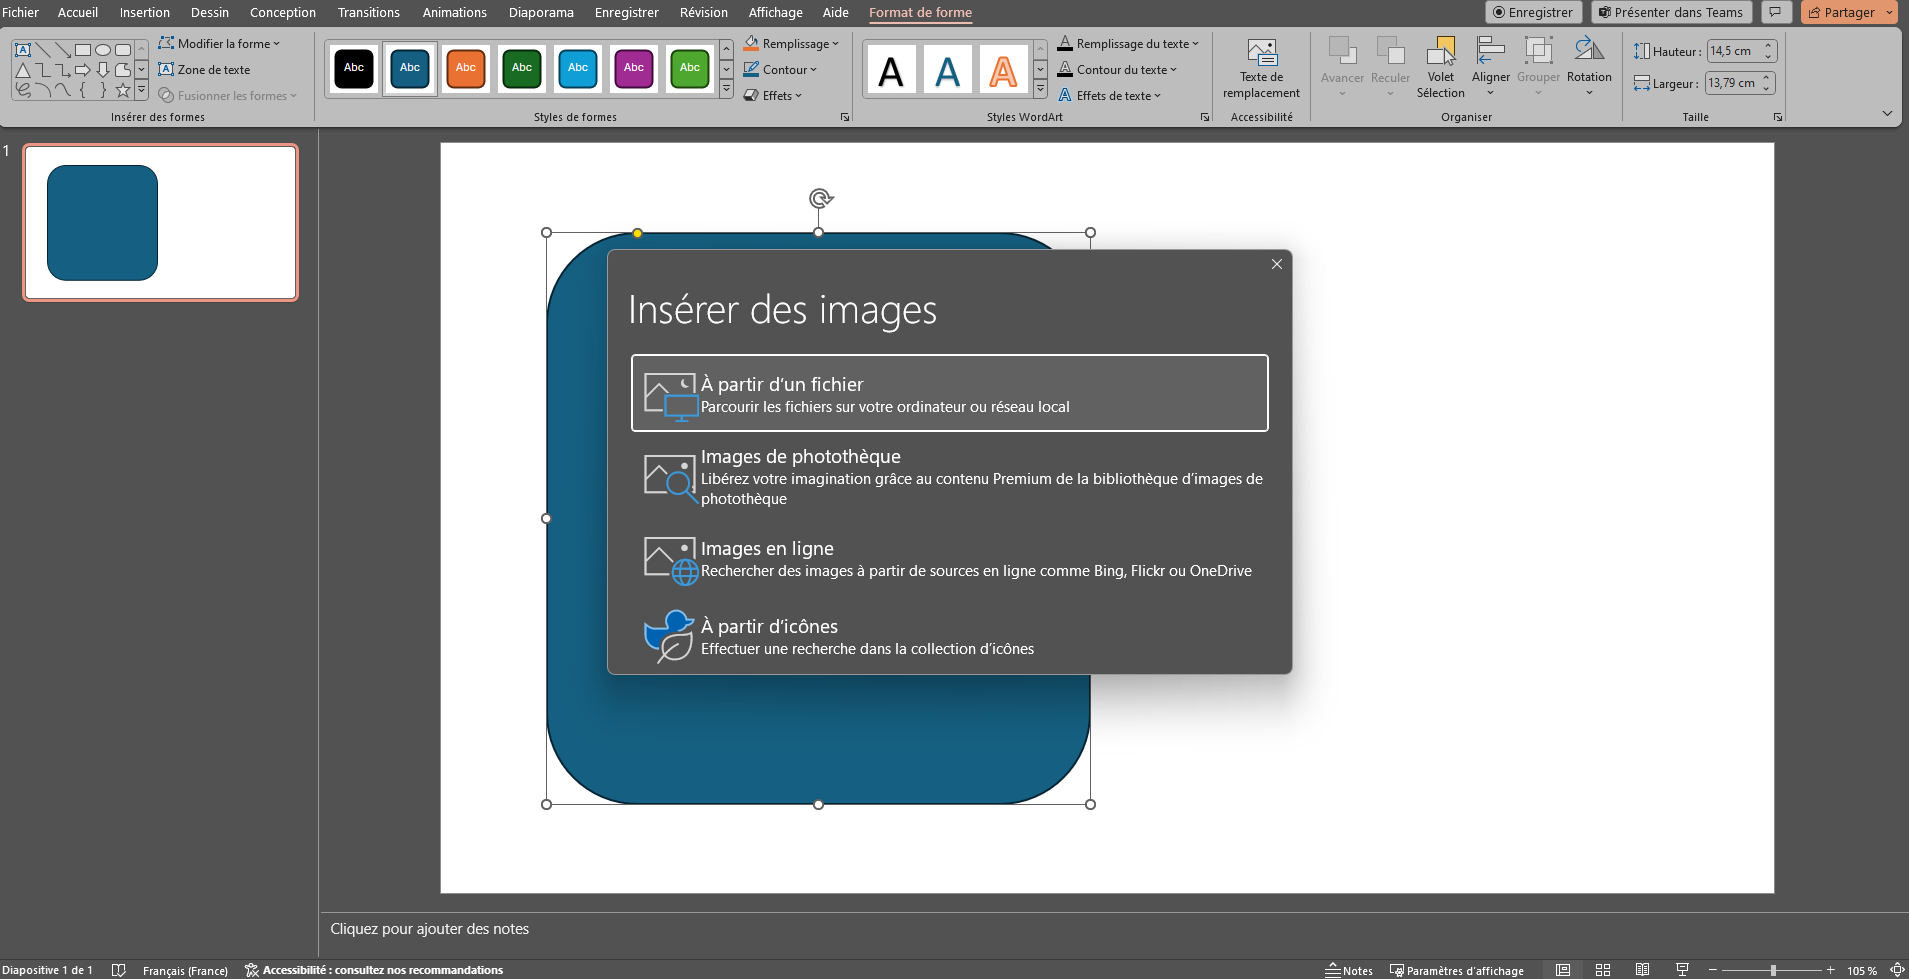Open Contour du texte dropdown
1909x979 pixels.
1117,70
